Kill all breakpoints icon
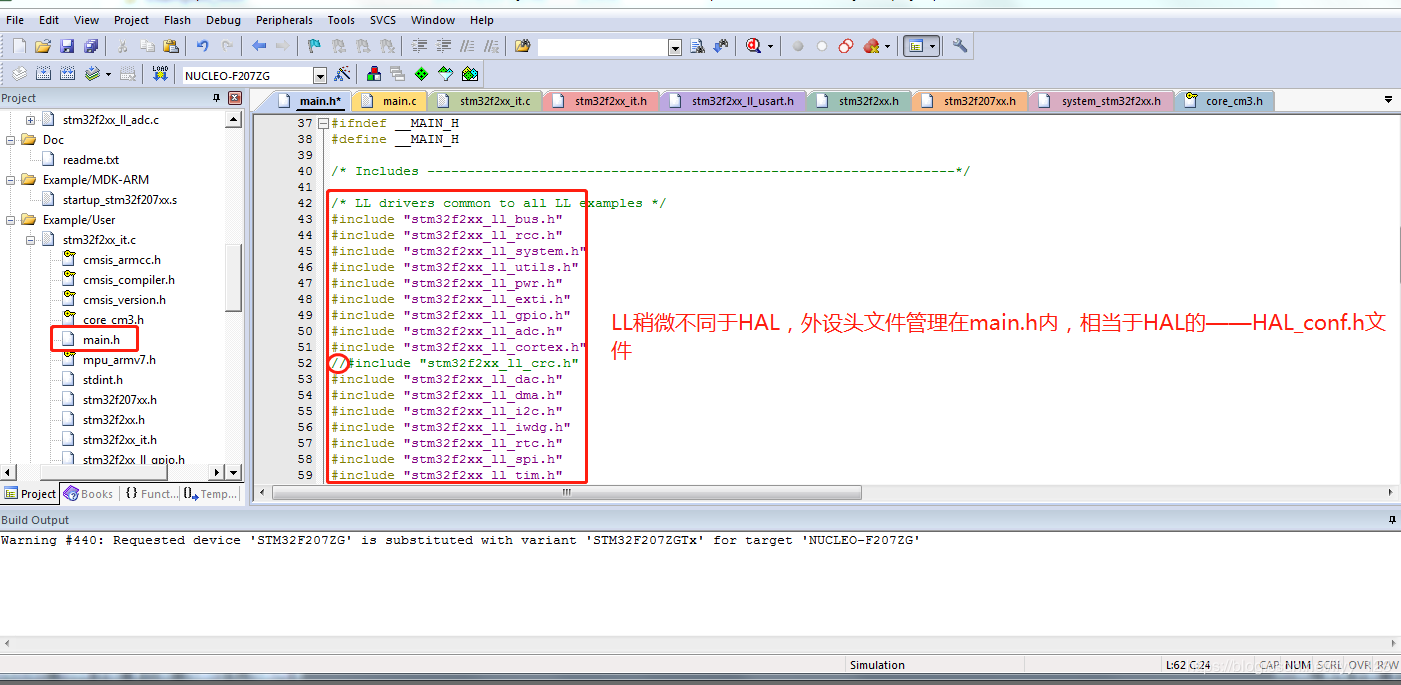 [871, 46]
